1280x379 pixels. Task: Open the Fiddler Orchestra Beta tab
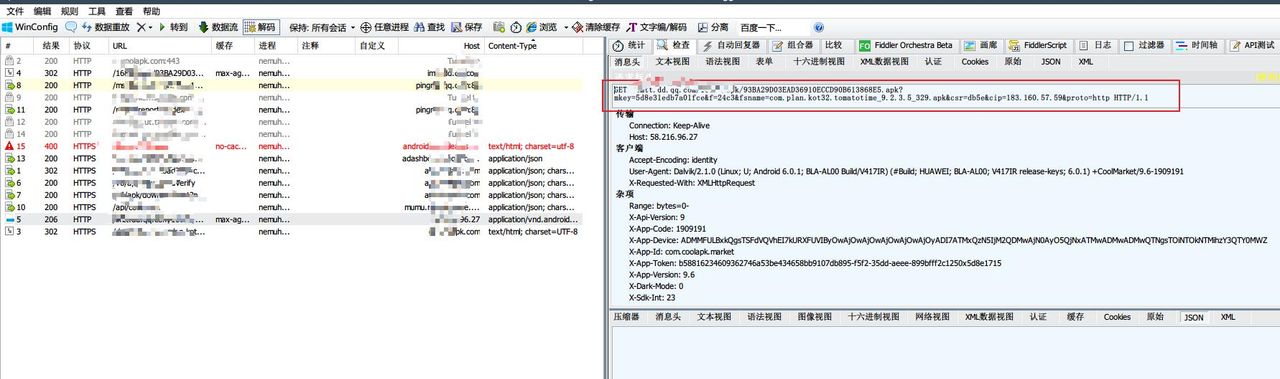click(906, 45)
